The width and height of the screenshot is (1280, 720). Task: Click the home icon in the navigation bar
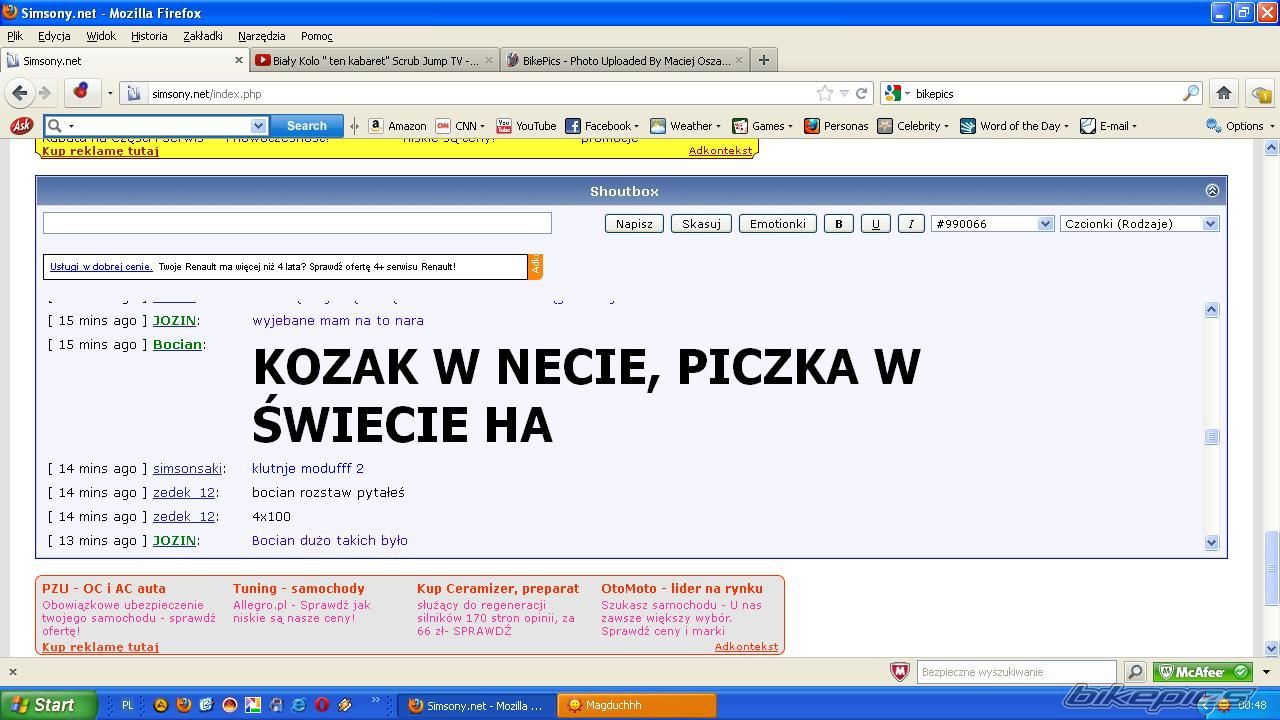pos(1223,93)
